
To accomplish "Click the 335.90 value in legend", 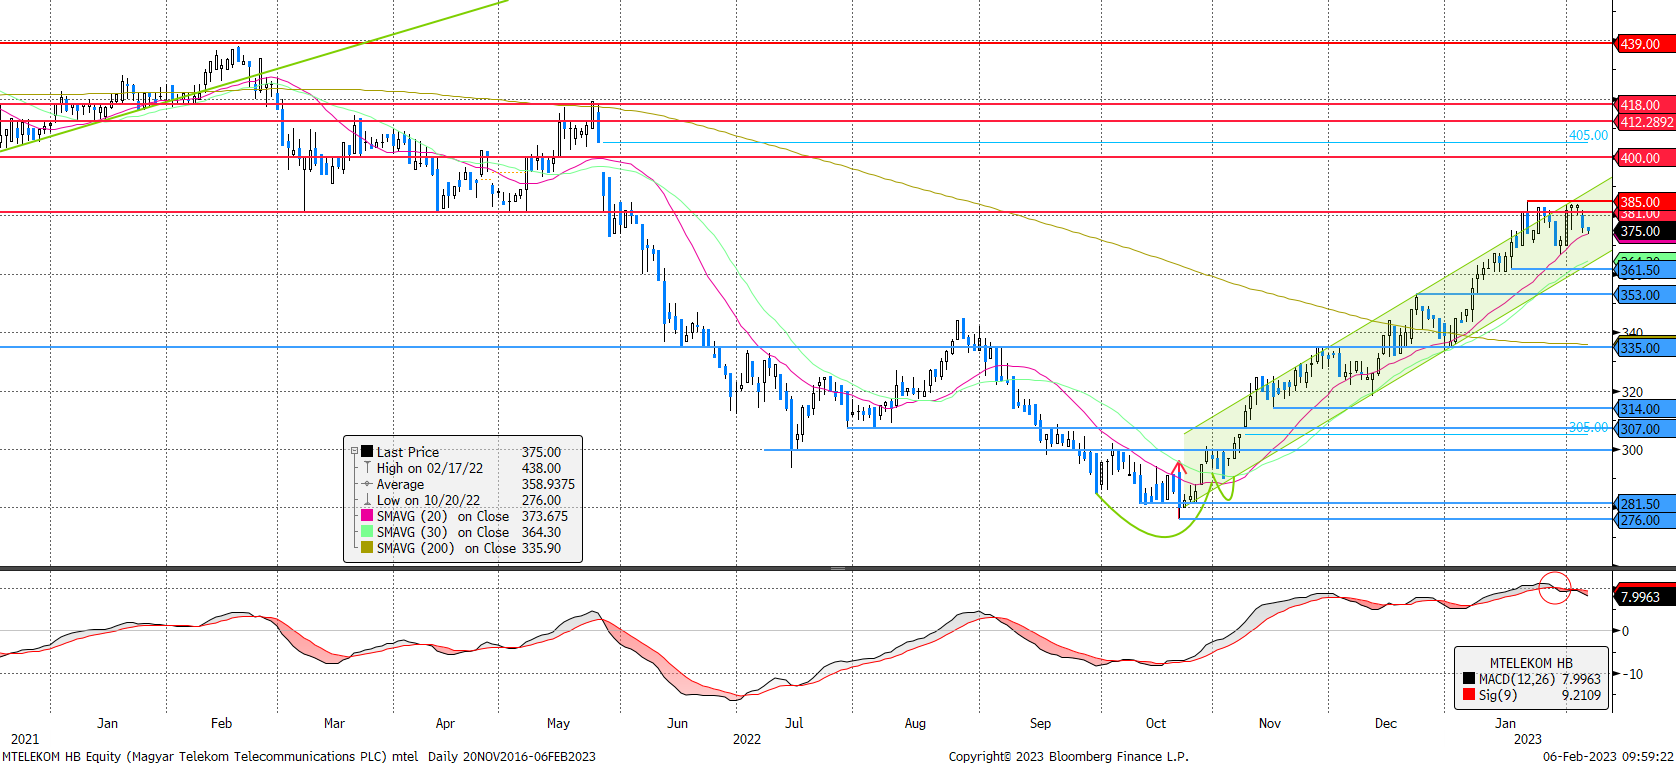I will coord(541,548).
